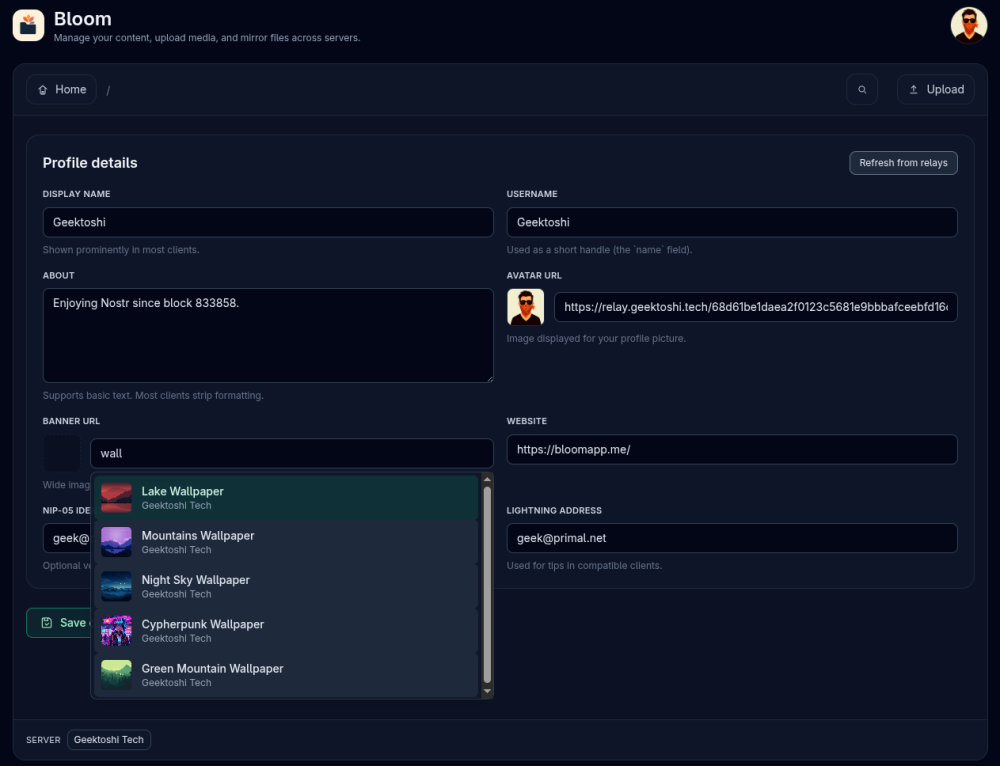The image size is (1000, 766).
Task: Click the Mountains Wallpaper thumbnail image
Action: click(116, 542)
